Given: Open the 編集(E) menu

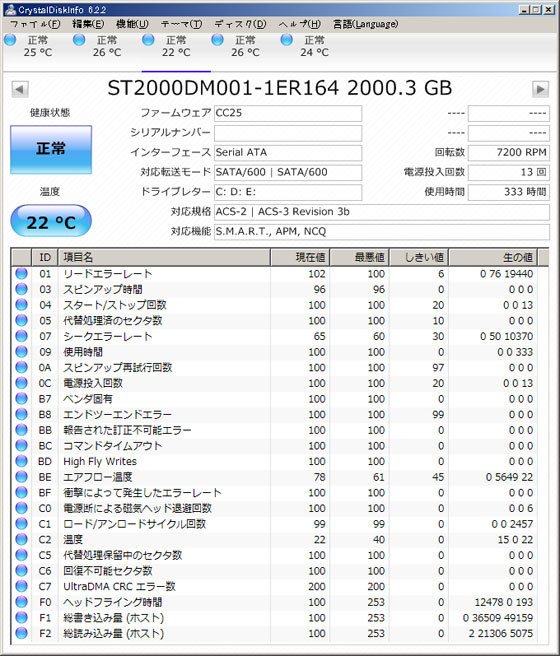Looking at the screenshot, I should click(x=88, y=24).
